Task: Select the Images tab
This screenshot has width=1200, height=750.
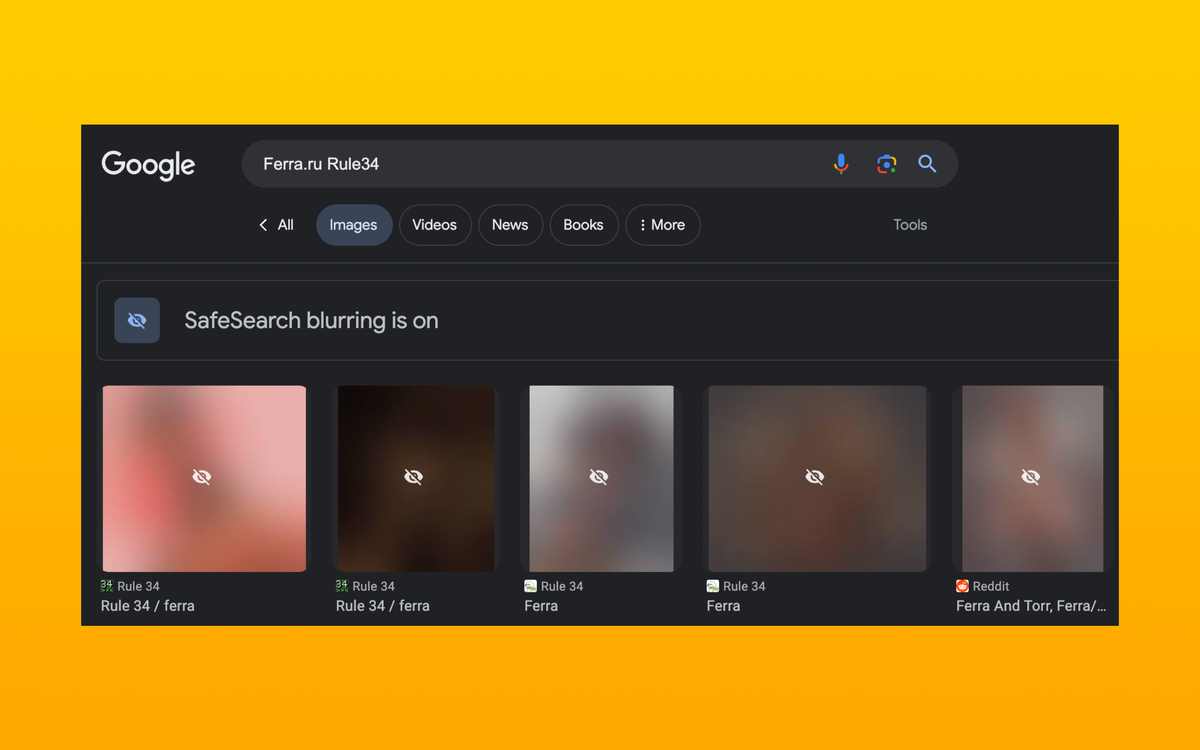Action: tap(354, 225)
